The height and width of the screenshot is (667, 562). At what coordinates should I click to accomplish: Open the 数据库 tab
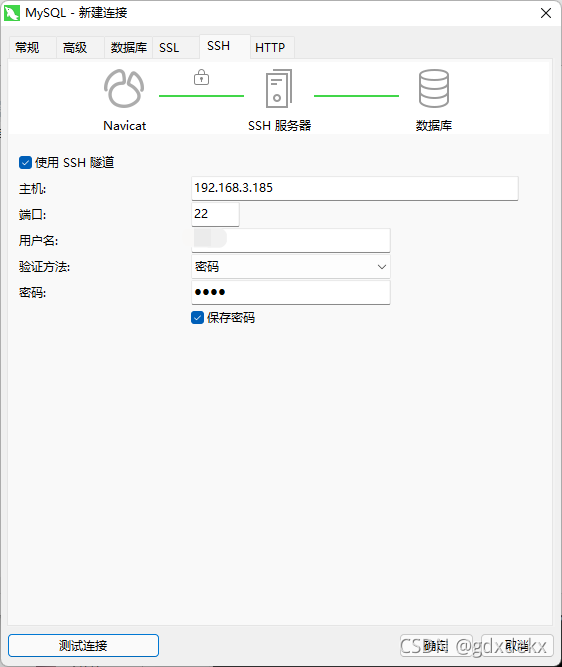128,47
